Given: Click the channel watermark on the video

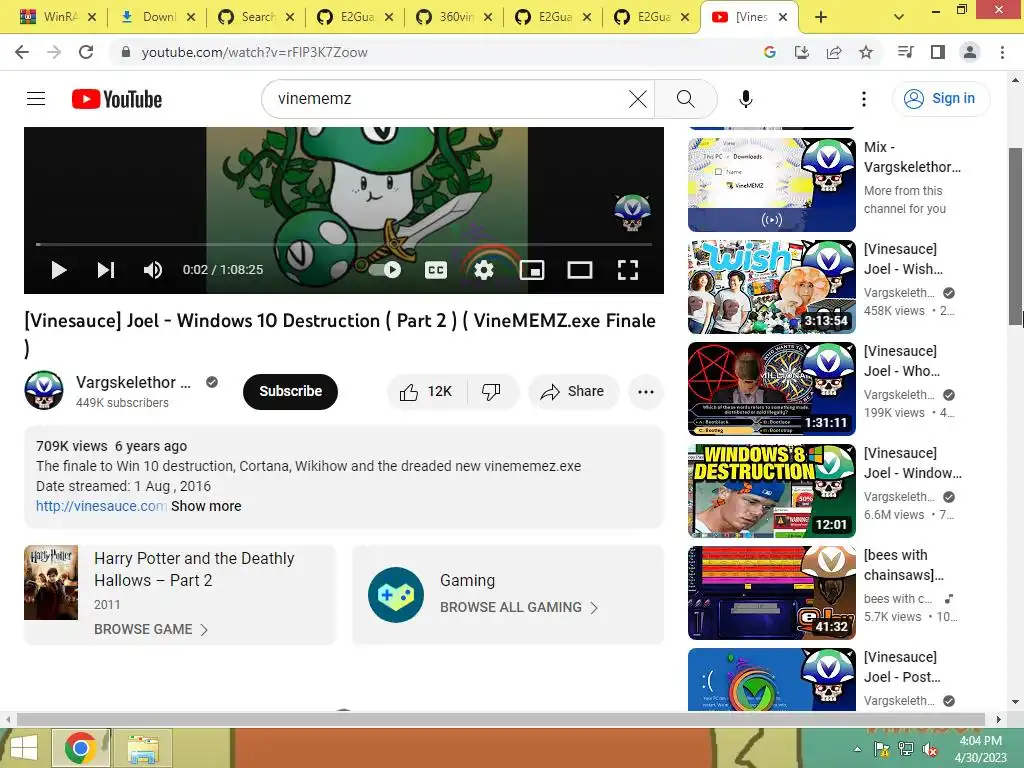Looking at the screenshot, I should (x=632, y=212).
